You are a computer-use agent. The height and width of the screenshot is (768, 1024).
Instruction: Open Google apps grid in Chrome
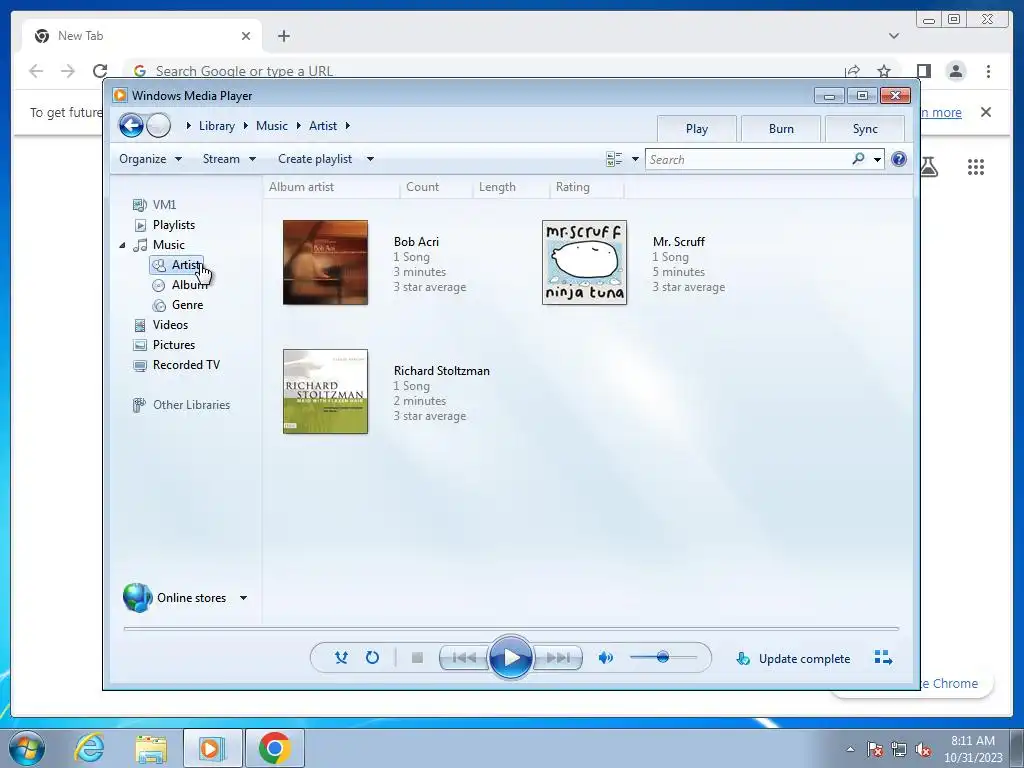(976, 167)
